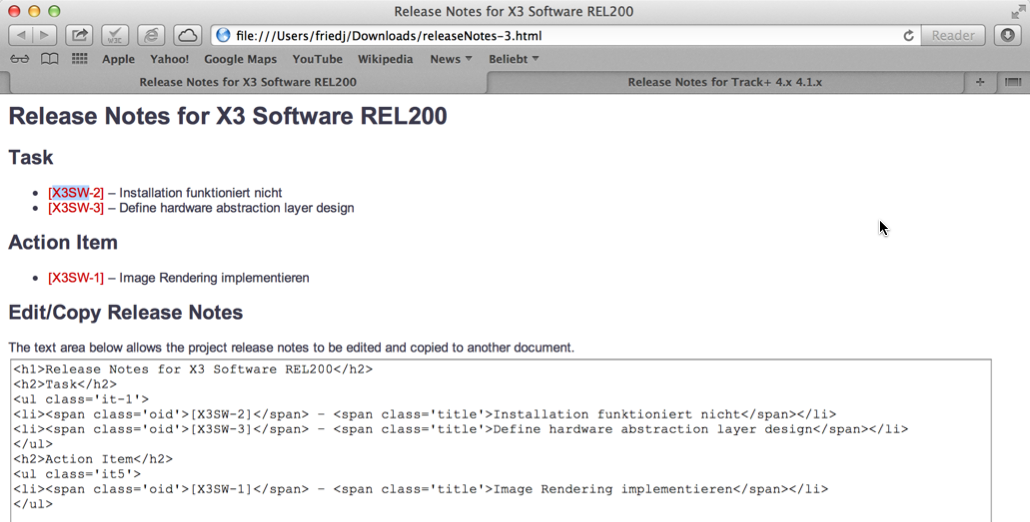1030x522 pixels.
Task: Click 'Installation funktioniert nicht' text
Action: (200, 193)
